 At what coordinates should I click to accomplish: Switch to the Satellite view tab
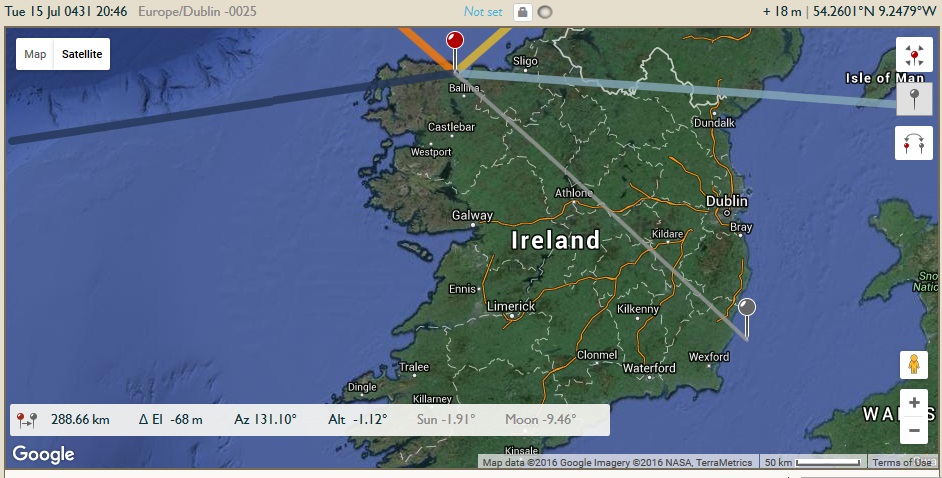82,54
